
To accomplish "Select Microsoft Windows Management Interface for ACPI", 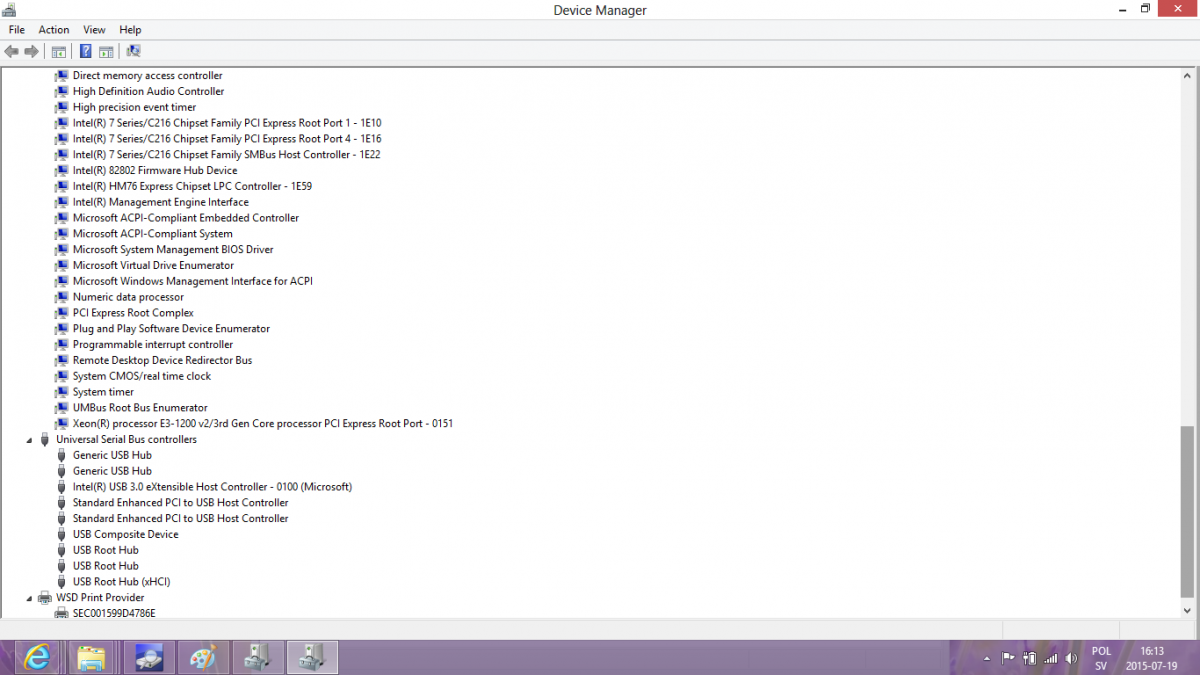I will (x=193, y=281).
